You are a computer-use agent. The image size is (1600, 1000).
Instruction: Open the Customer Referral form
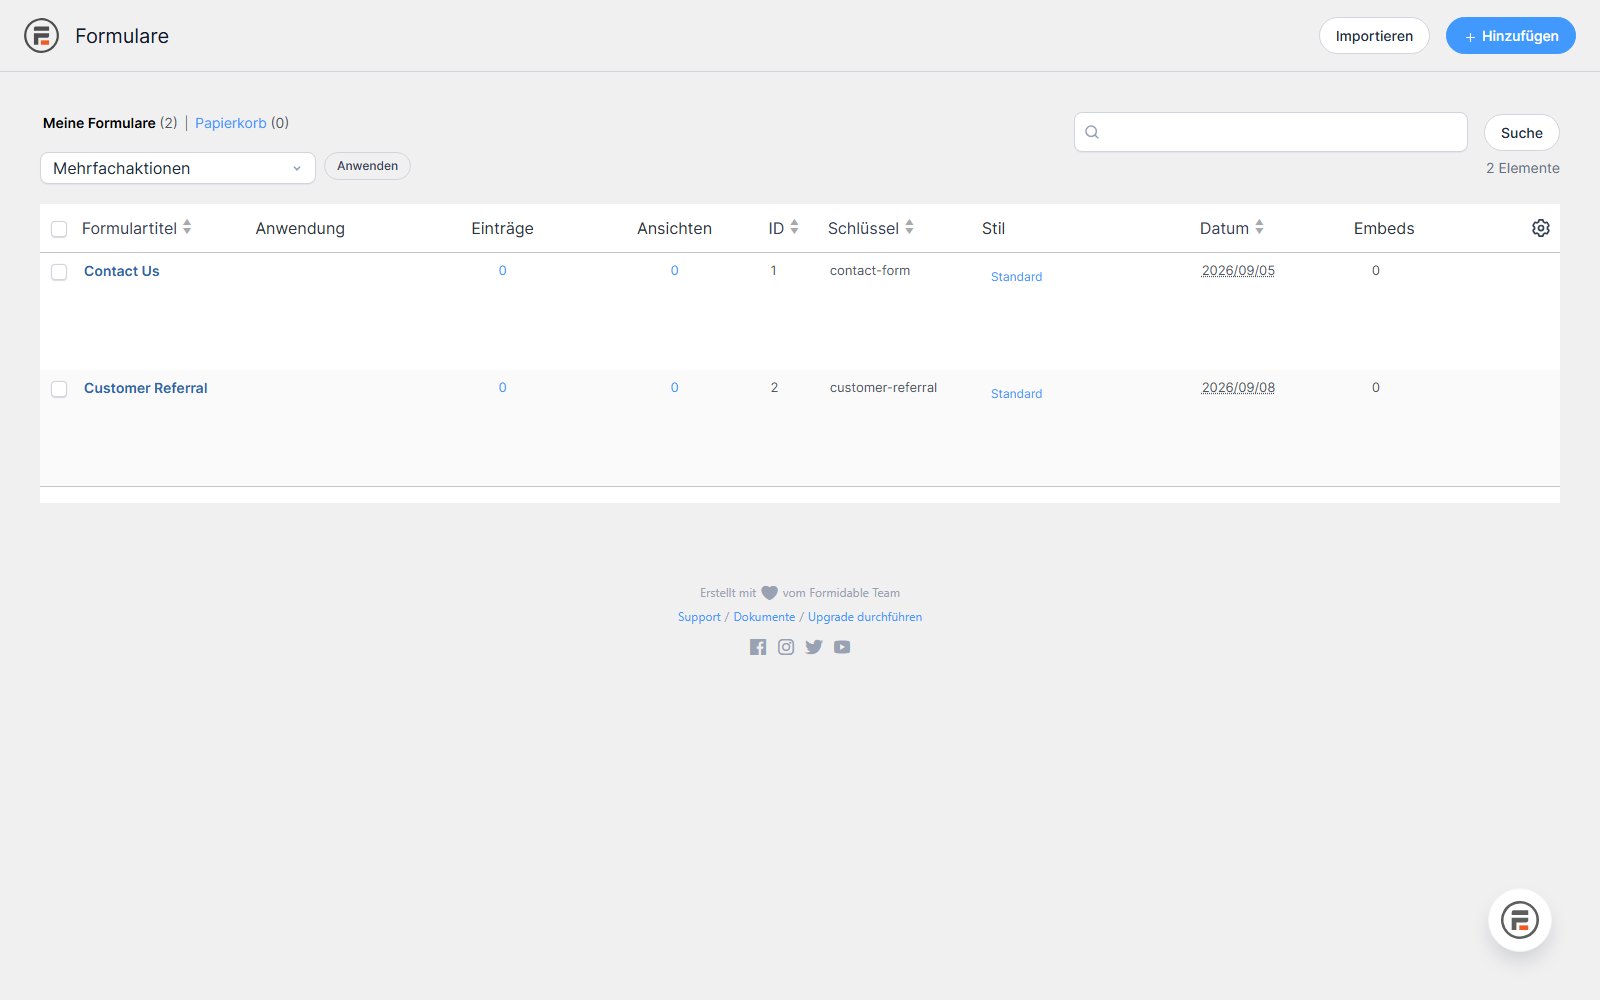pyautogui.click(x=146, y=388)
